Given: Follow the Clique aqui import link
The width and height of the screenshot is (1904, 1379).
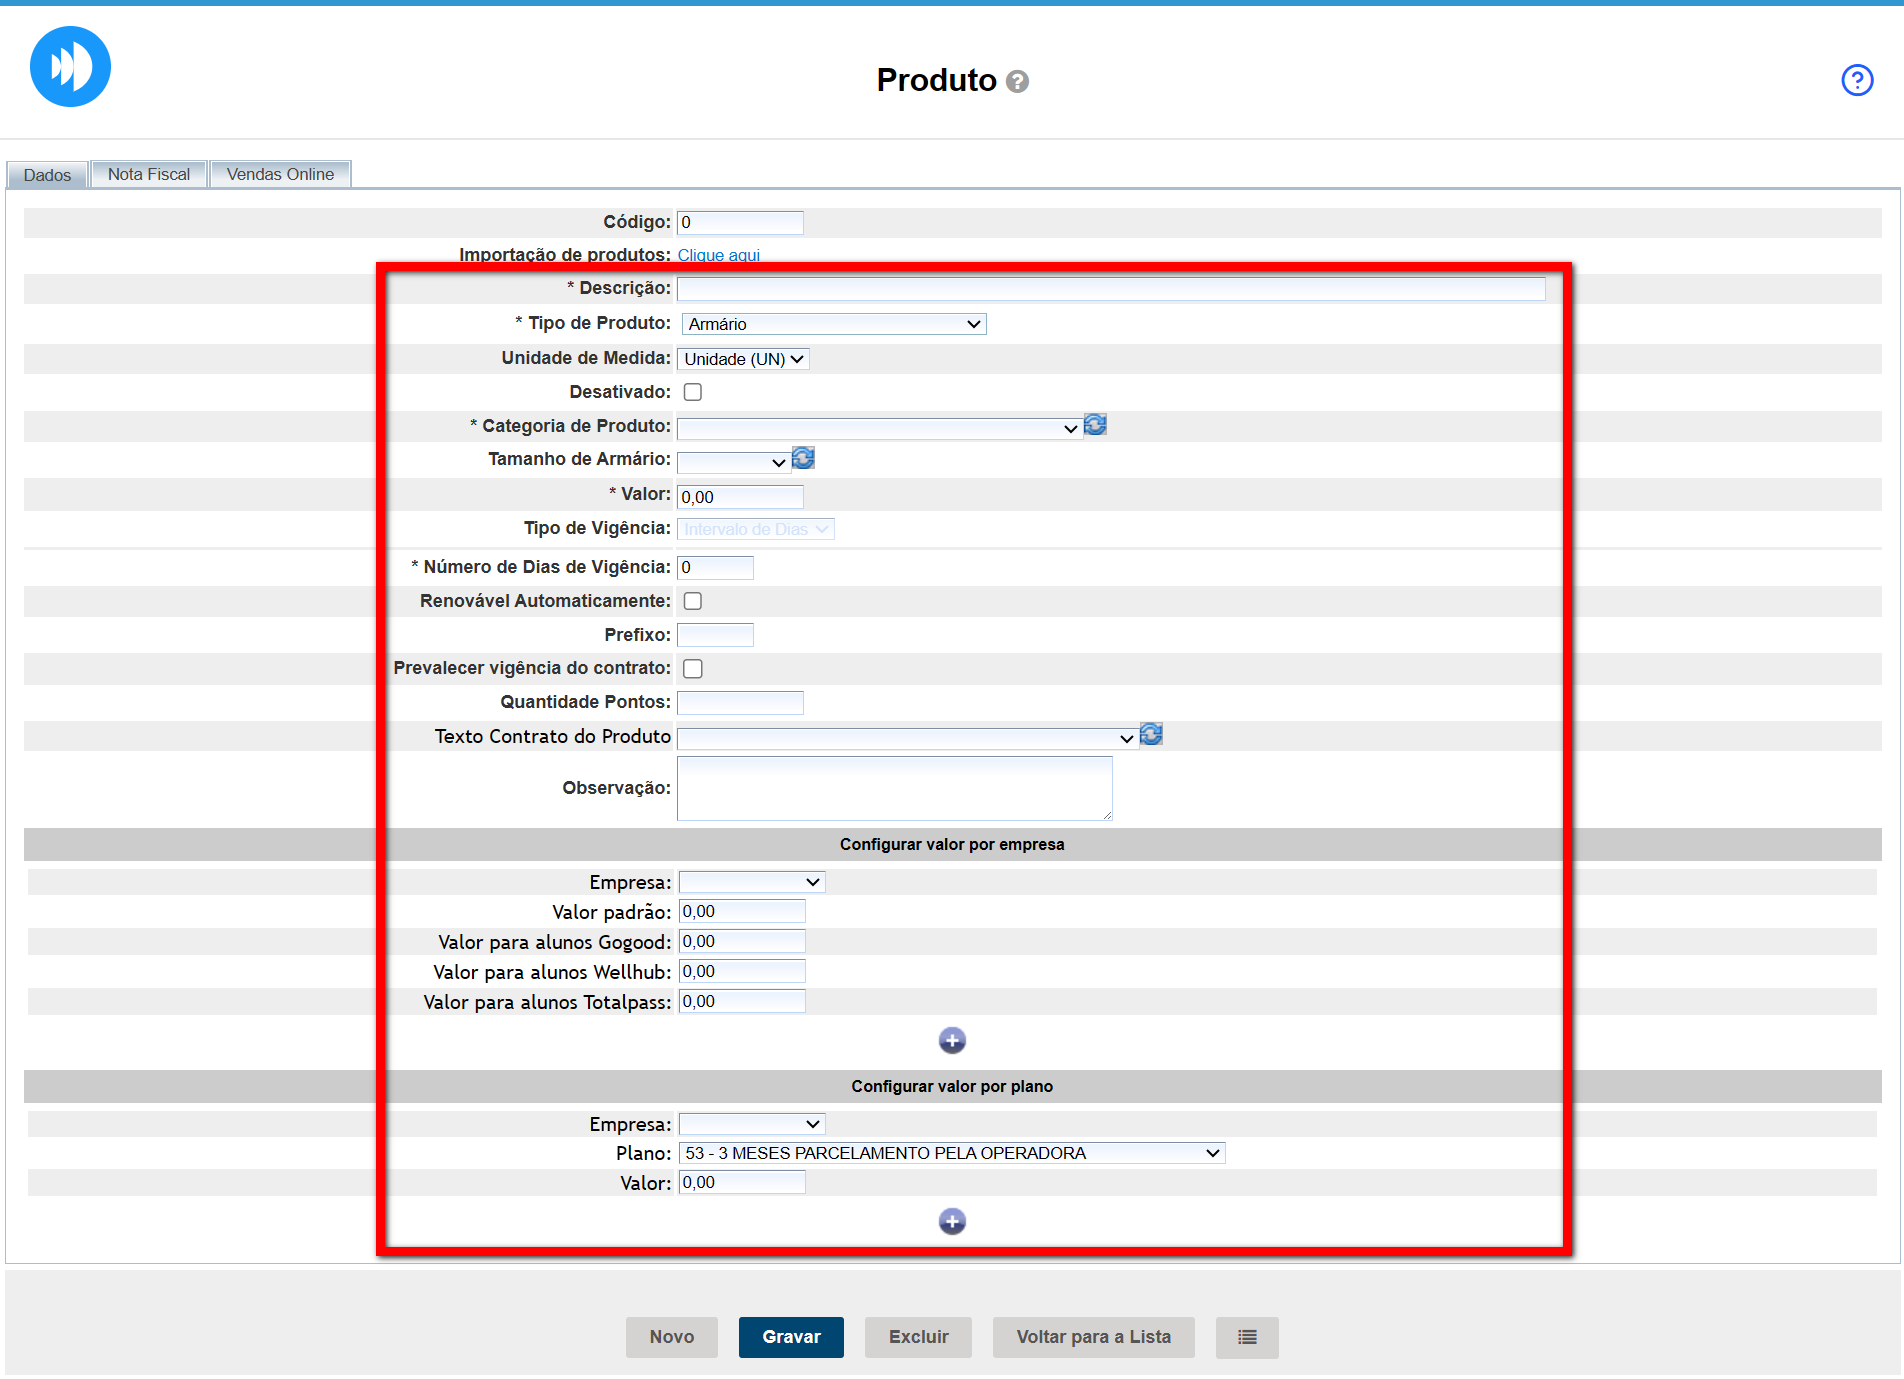Looking at the screenshot, I should (718, 255).
